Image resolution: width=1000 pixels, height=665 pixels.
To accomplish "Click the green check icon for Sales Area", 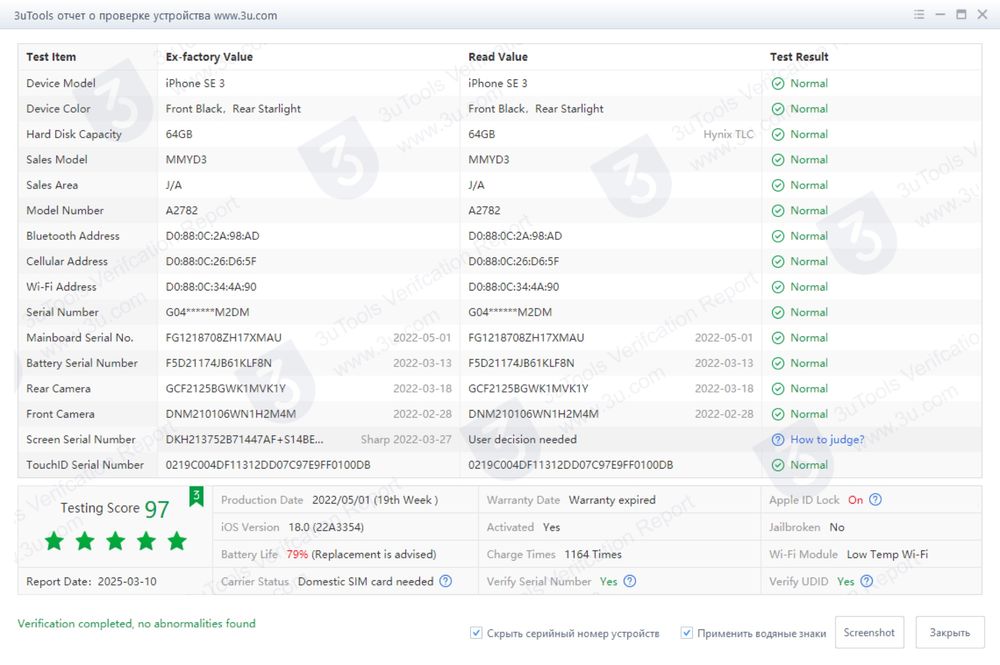I will (x=778, y=186).
